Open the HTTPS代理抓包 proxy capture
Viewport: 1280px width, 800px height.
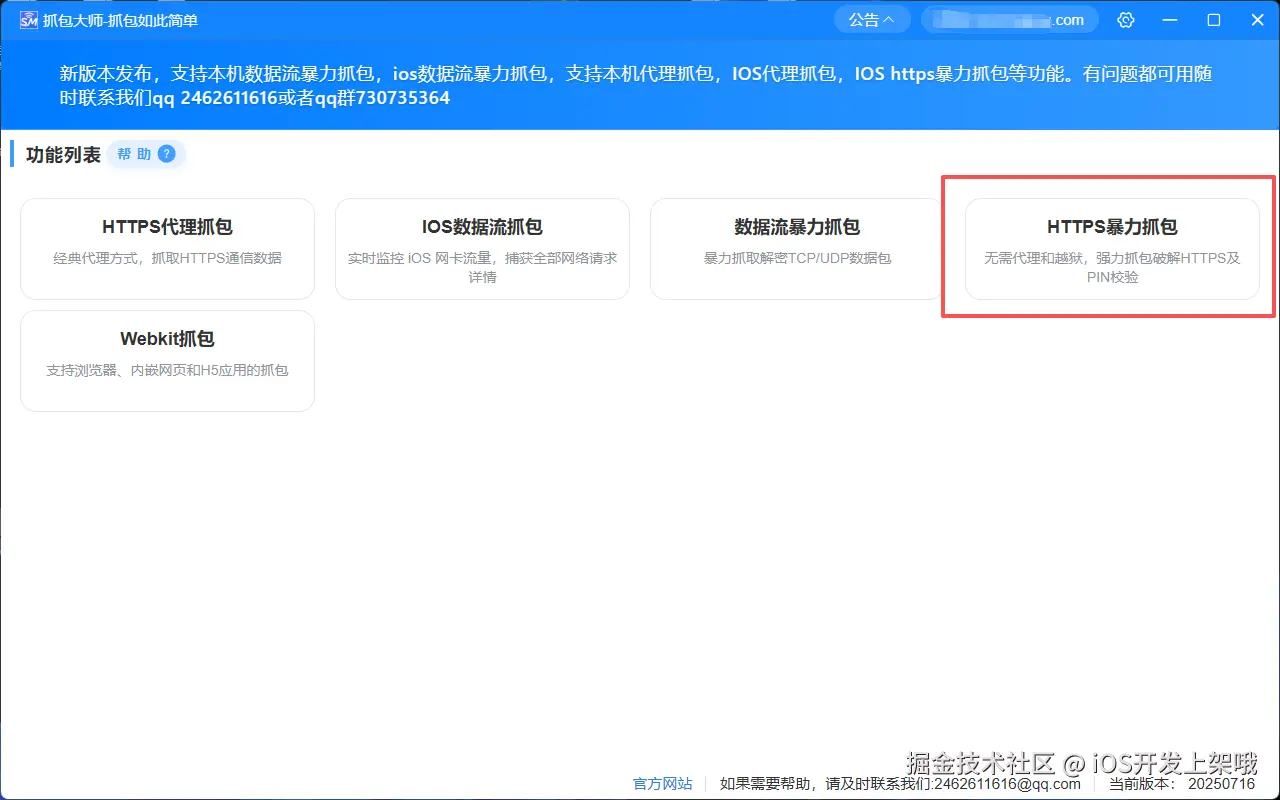click(167, 248)
